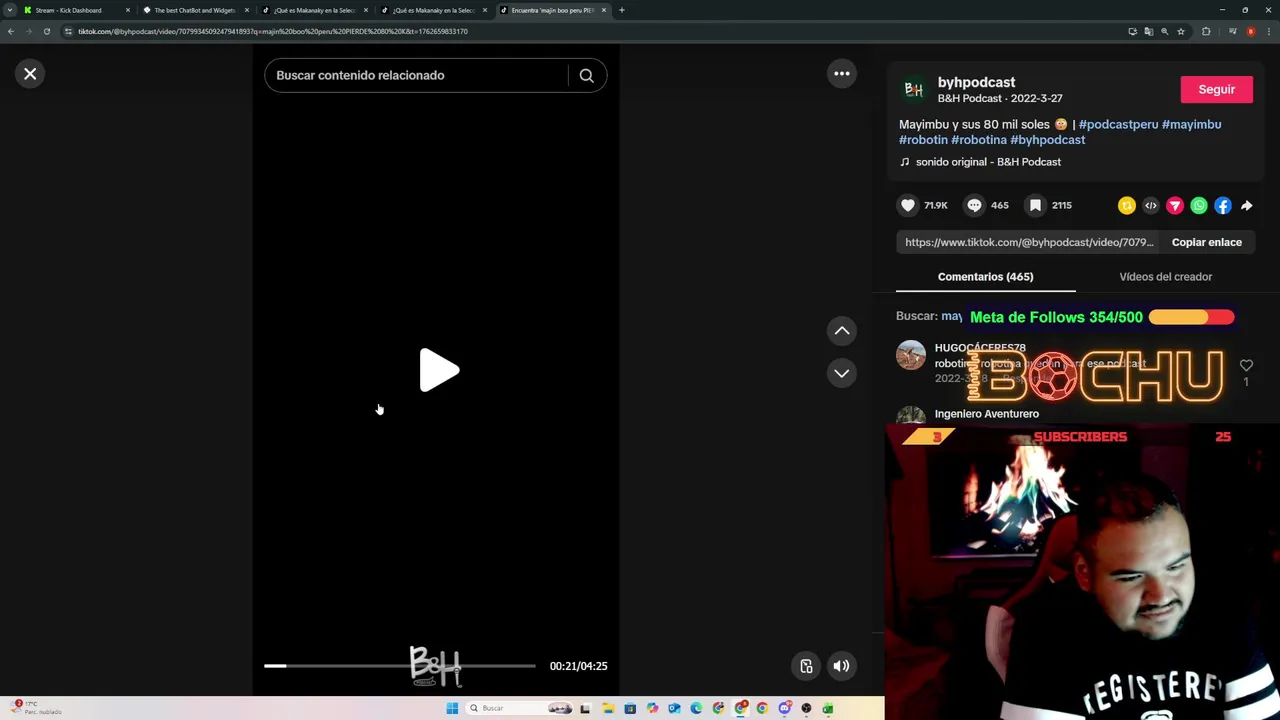Screen dimensions: 1280x720
Task: Select the video URL text field
Action: [x=1029, y=242]
